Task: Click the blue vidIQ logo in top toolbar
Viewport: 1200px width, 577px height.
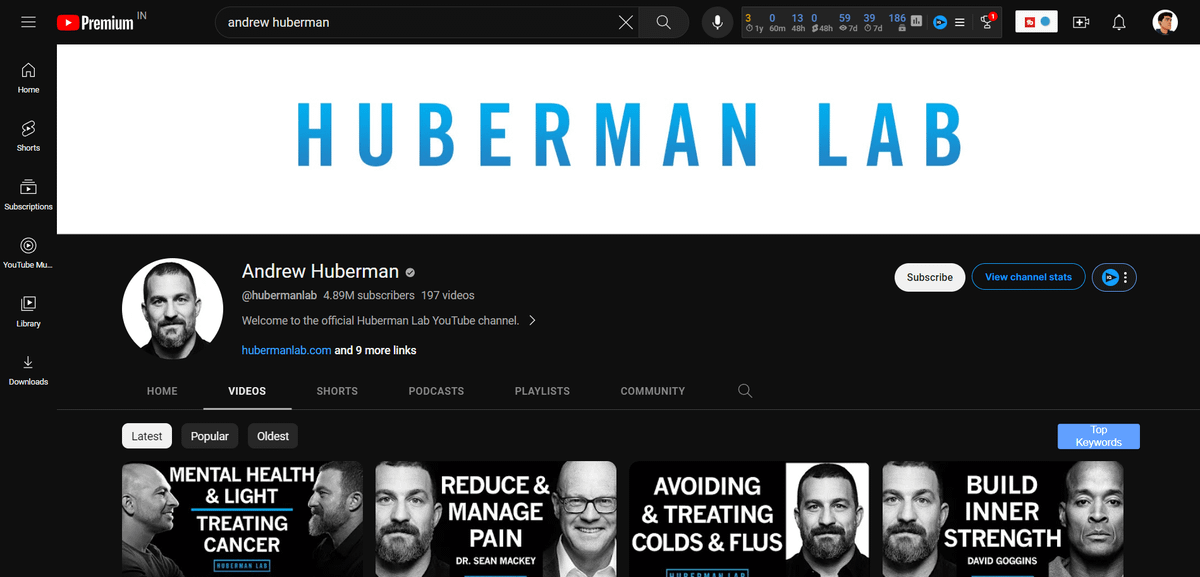Action: pos(940,22)
